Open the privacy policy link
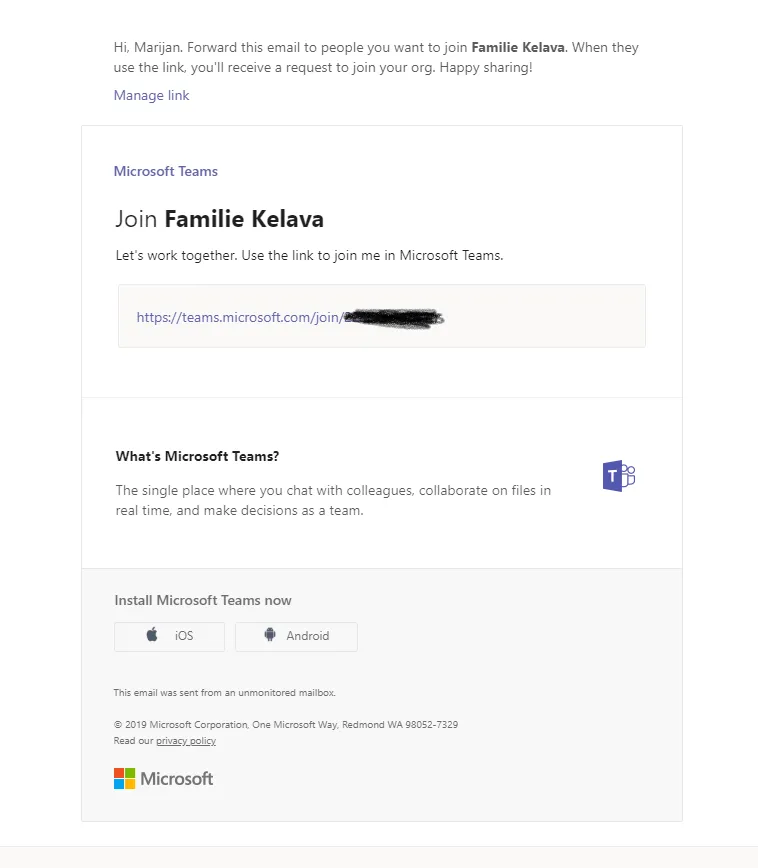This screenshot has height=868, width=758. click(186, 741)
